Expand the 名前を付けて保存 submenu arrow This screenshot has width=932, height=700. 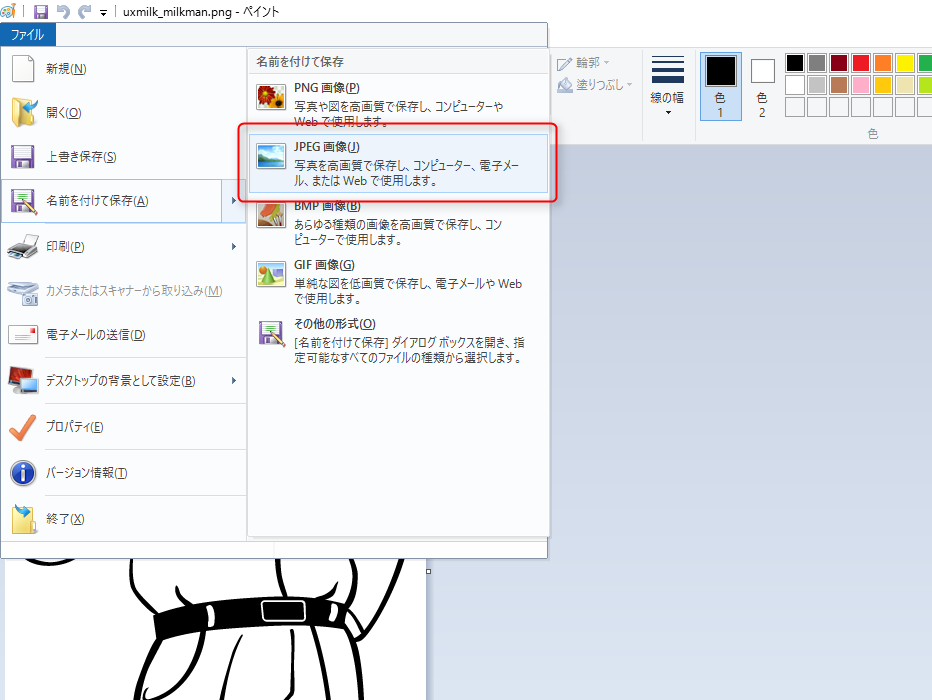click(234, 201)
